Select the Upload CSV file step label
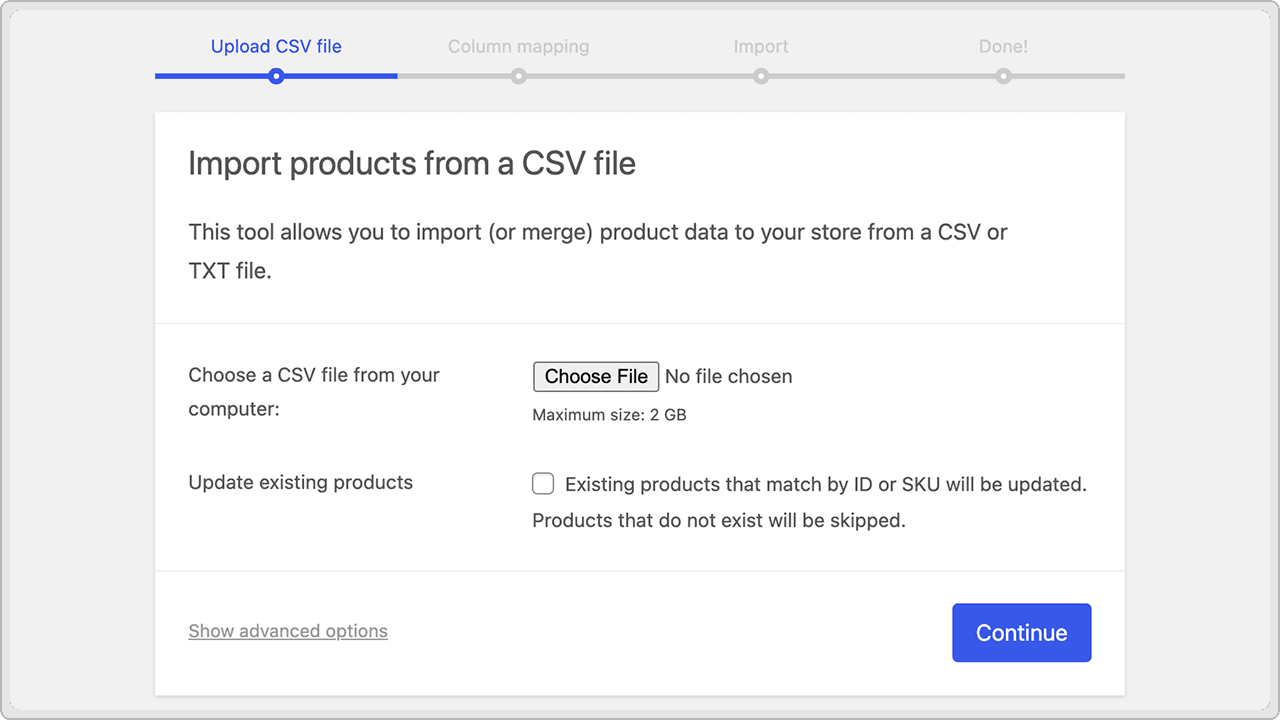 [276, 46]
